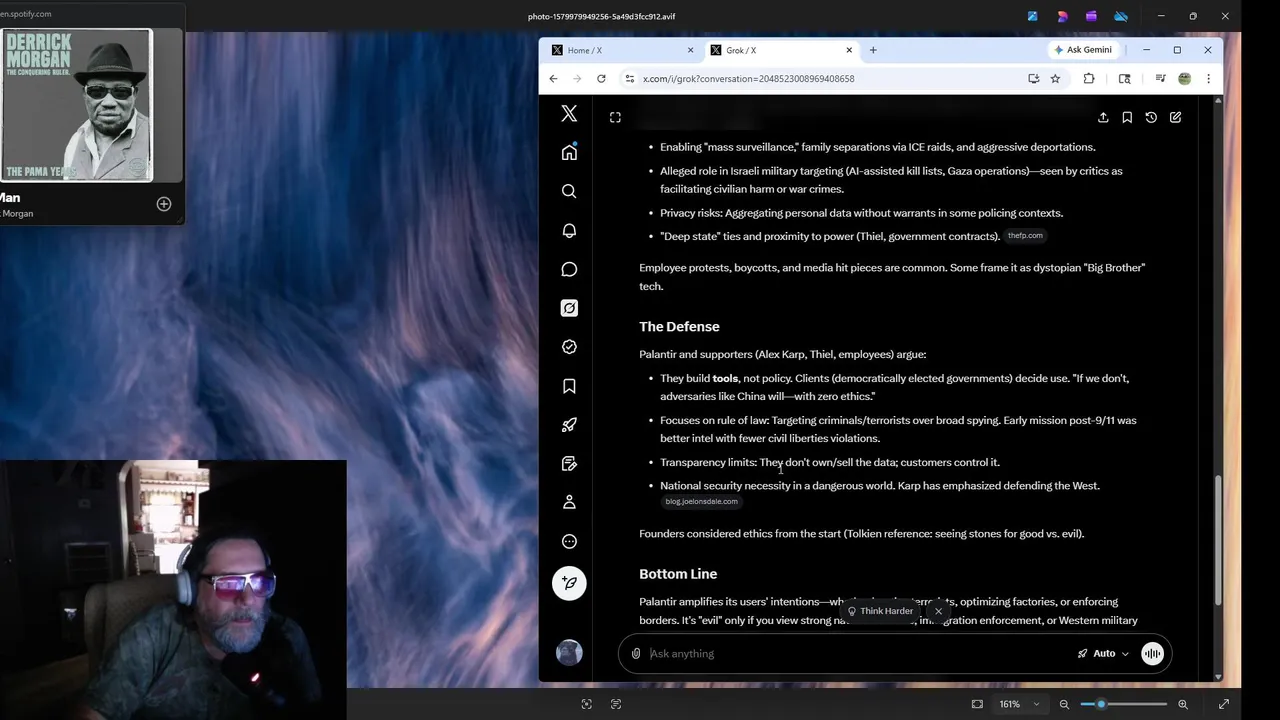
Task: Open the Auto model dropdown
Action: click(x=1103, y=654)
